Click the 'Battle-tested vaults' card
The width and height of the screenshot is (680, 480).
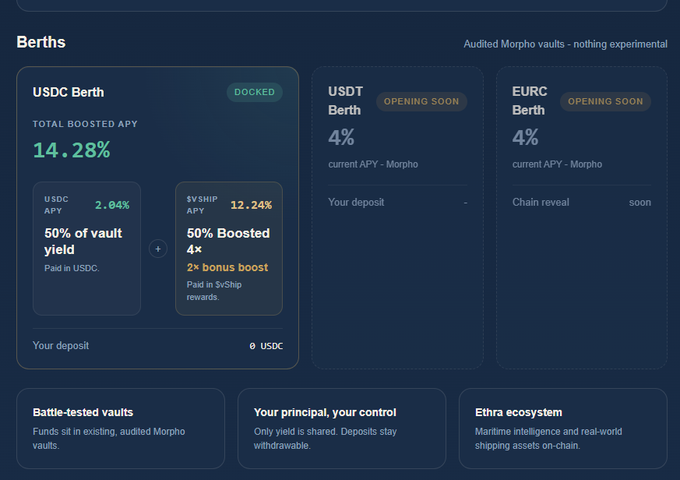tap(121, 428)
